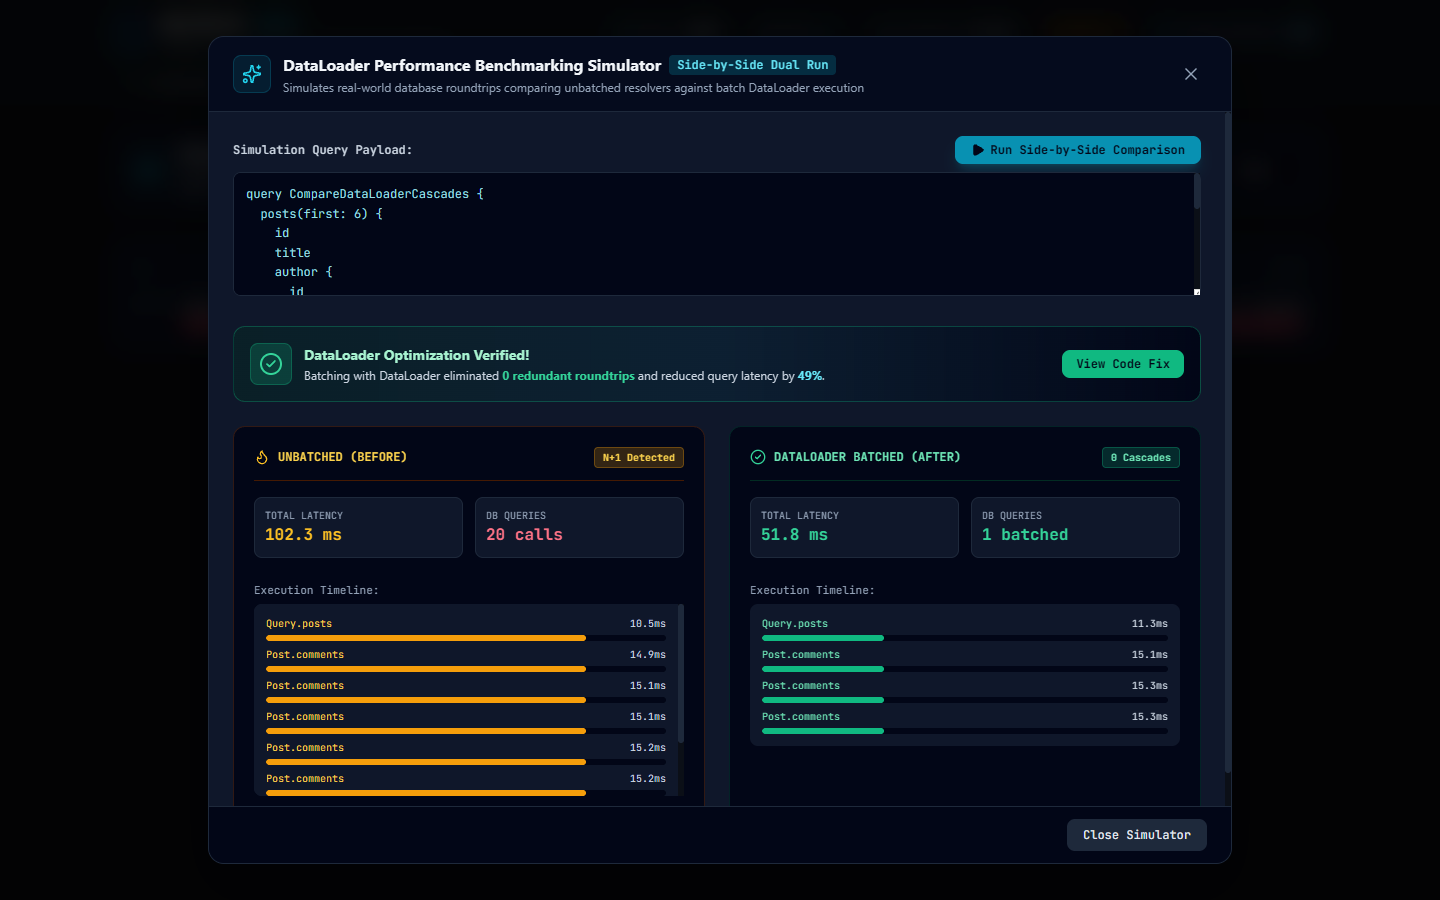1440x900 pixels.
Task: Click the unbatched Post.comments 14.9ms value
Action: pyautogui.click(x=648, y=655)
